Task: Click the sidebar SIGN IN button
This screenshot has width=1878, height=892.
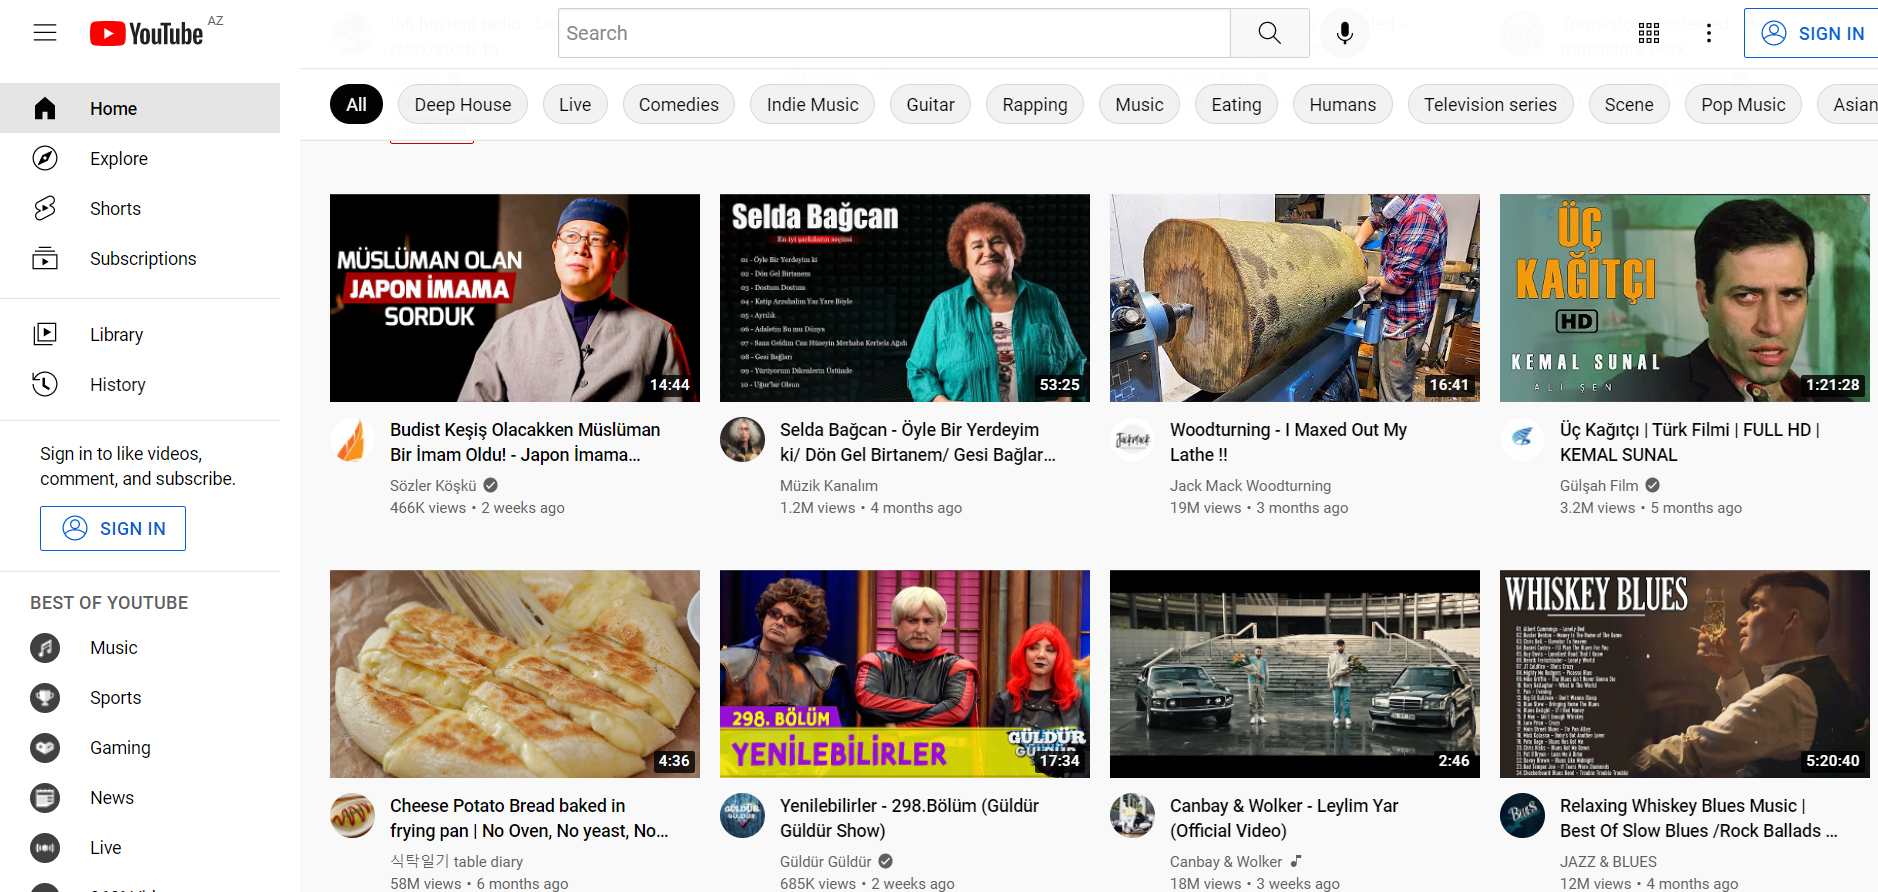Action: click(113, 528)
